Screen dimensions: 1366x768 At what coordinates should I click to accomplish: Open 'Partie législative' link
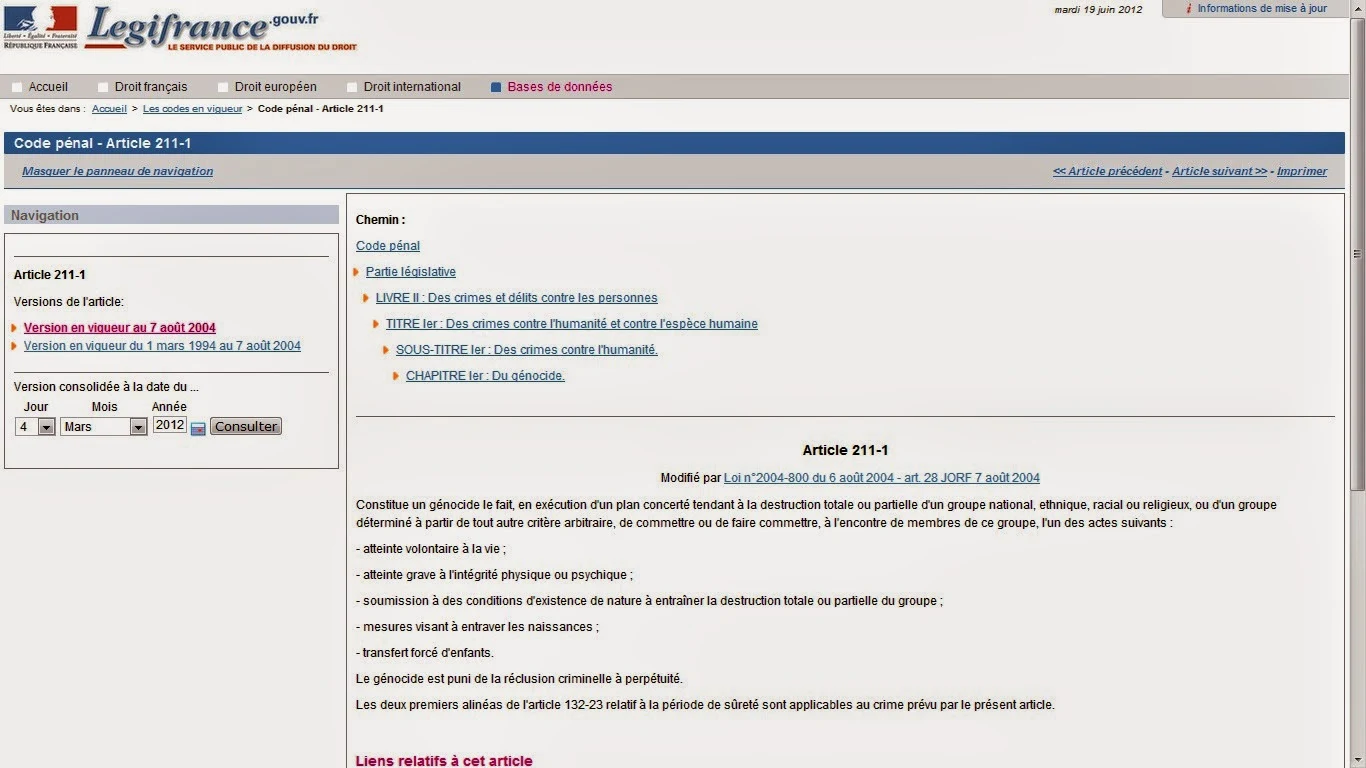click(x=411, y=272)
